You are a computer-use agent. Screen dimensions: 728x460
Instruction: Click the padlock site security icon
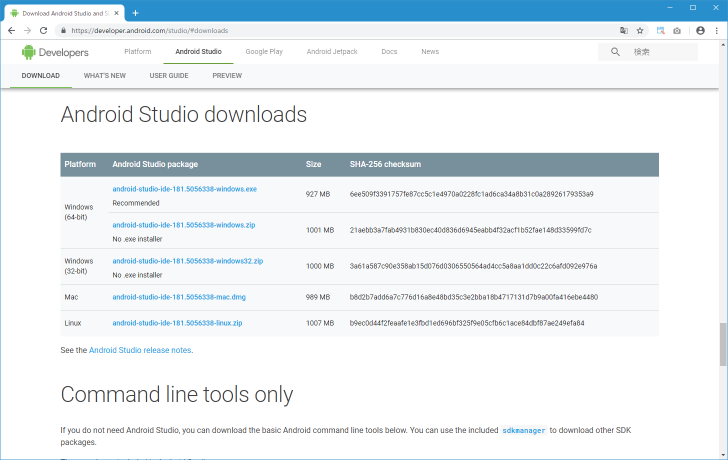coord(63,31)
